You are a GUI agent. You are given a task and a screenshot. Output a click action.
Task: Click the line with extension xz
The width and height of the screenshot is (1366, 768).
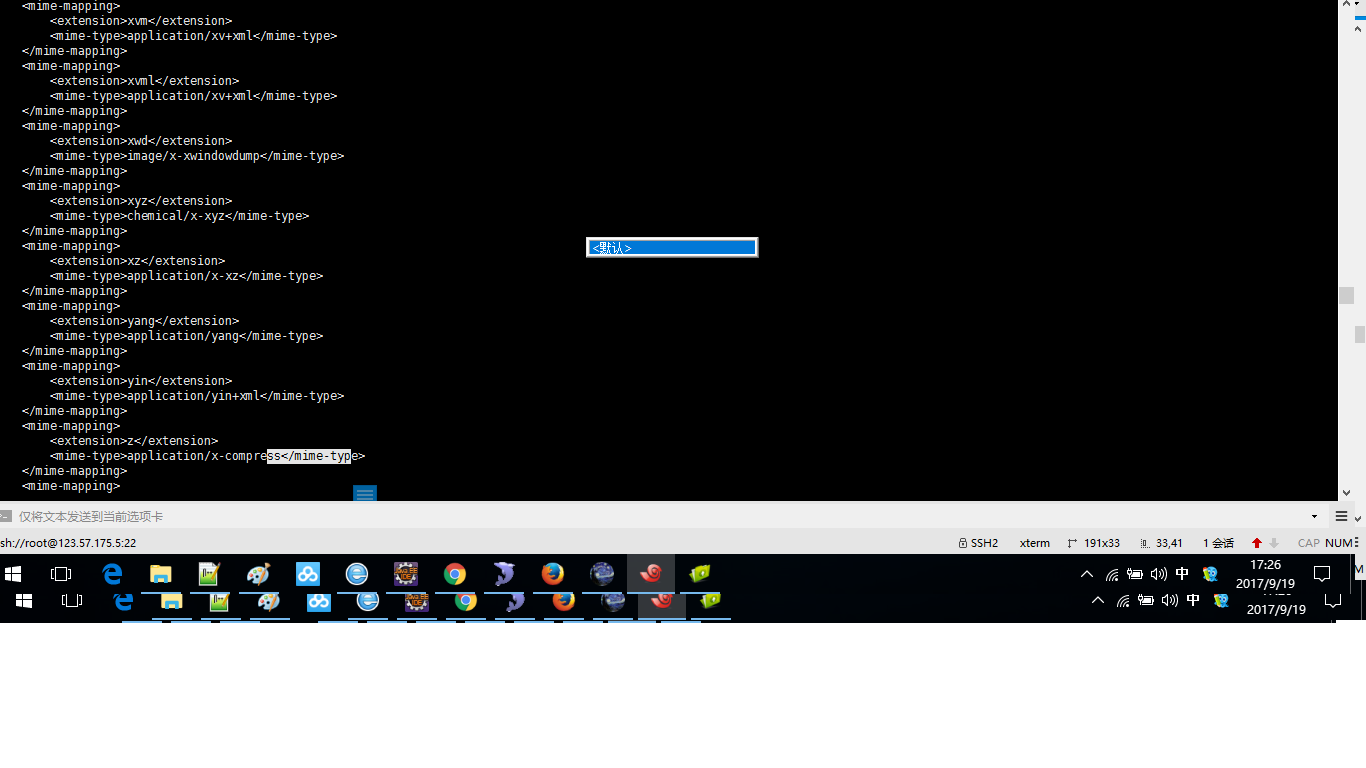[138, 261]
